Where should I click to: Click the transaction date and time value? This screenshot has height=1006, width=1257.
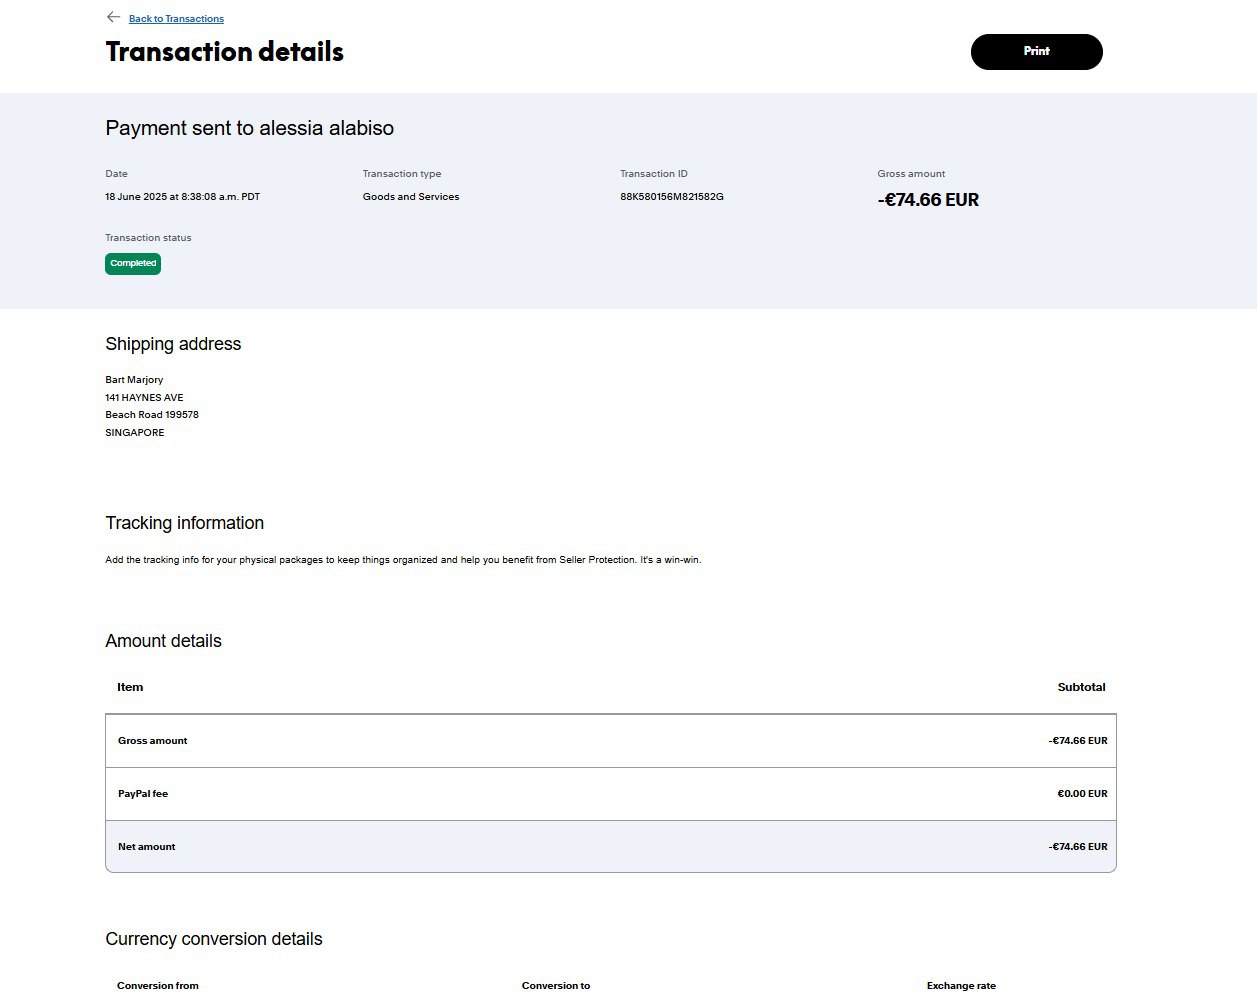click(x=182, y=197)
